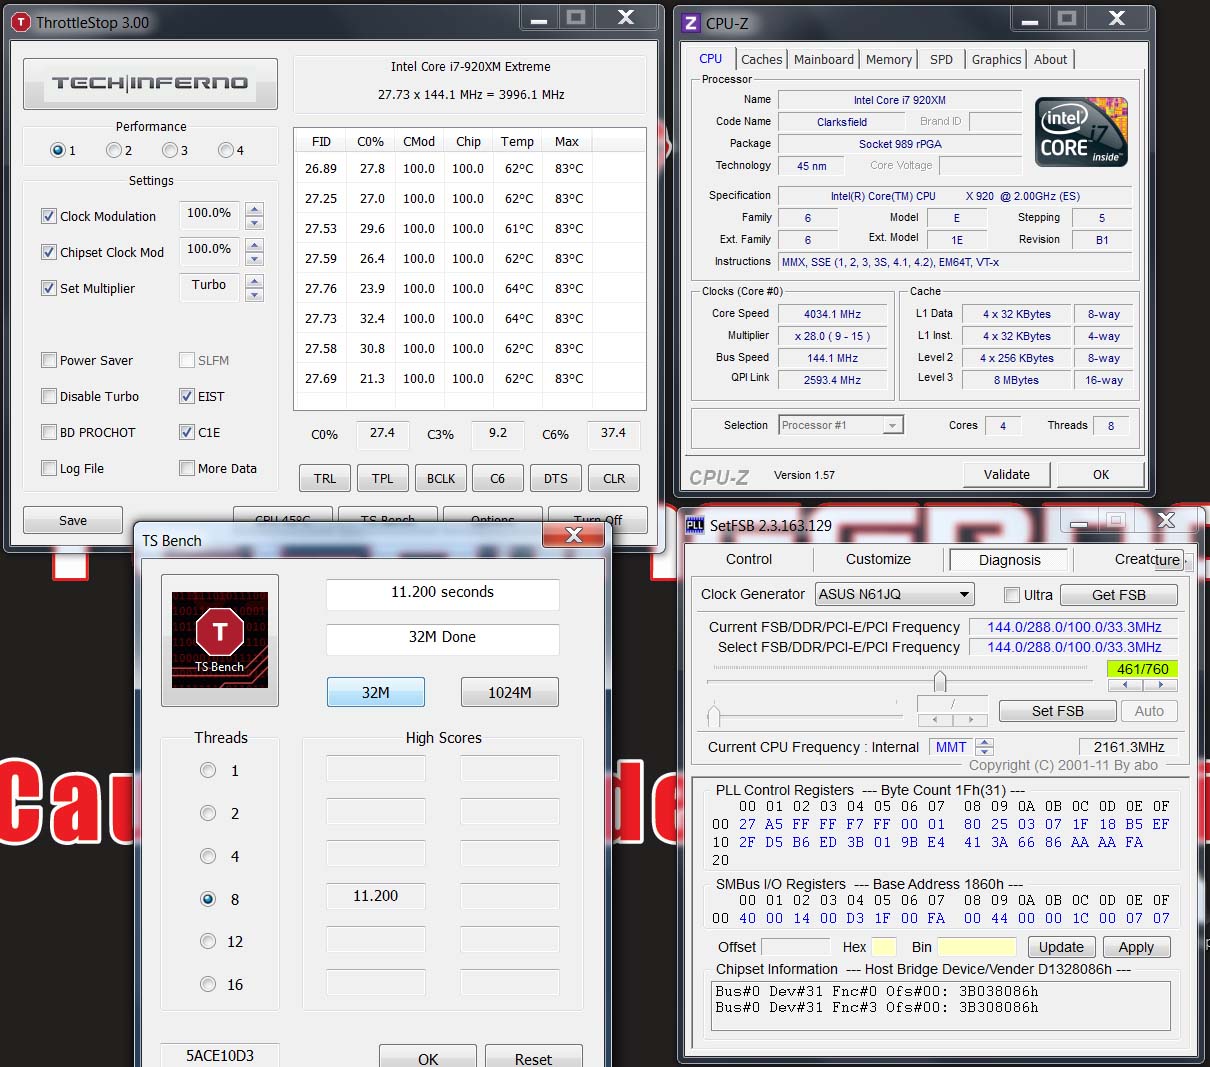Decrease the Clock Modulation percentage

pos(255,223)
